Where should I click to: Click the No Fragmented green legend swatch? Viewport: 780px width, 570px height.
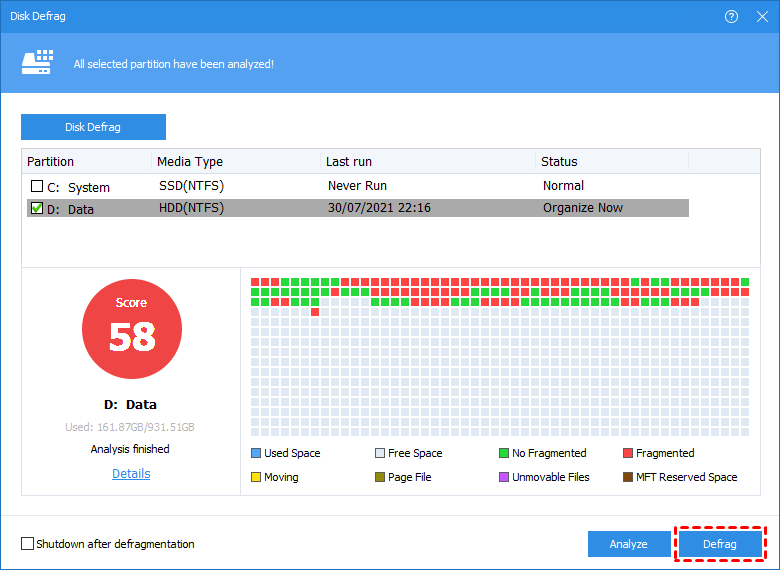click(x=504, y=454)
